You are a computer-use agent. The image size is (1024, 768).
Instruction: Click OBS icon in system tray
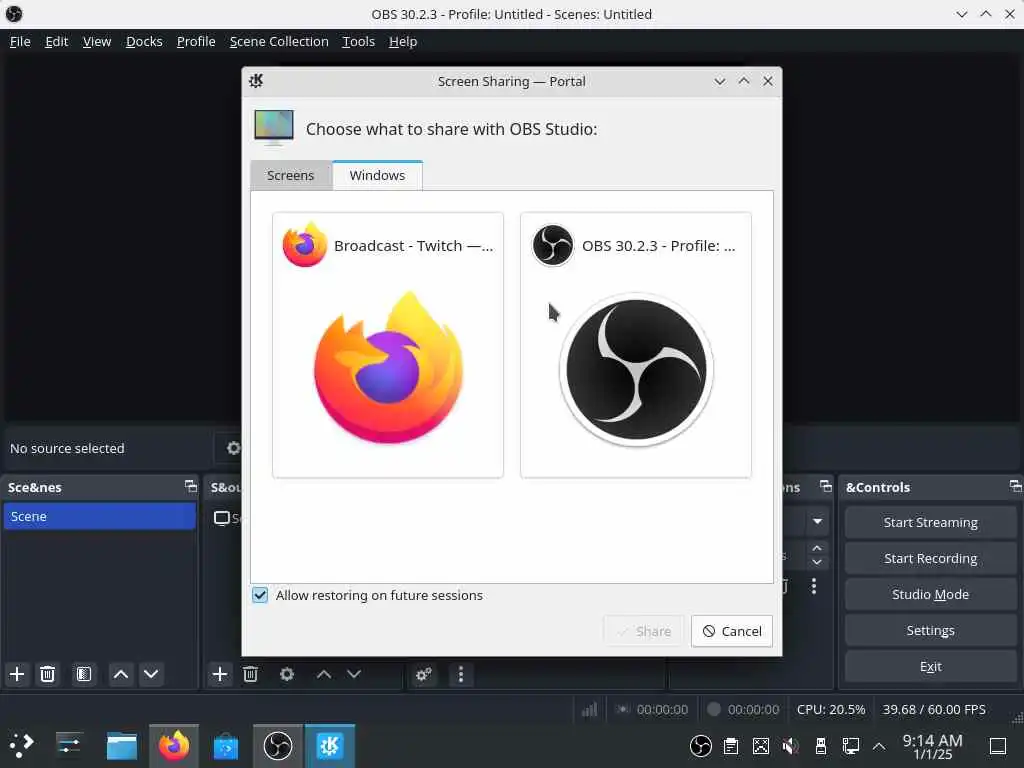coord(701,745)
